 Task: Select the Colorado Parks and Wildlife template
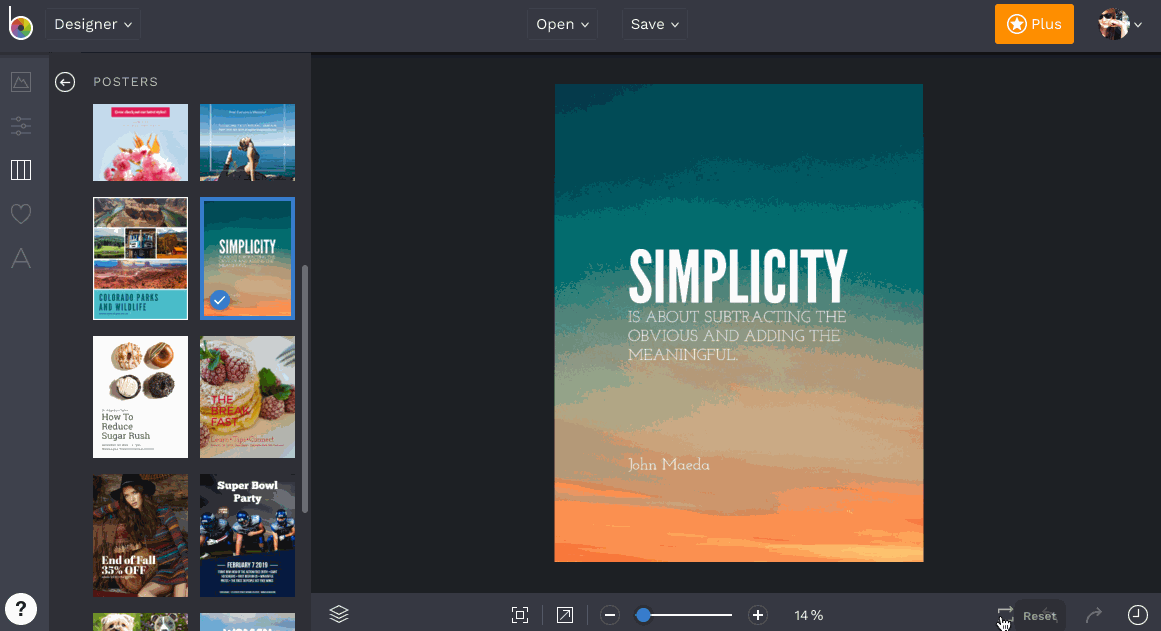tap(140, 258)
